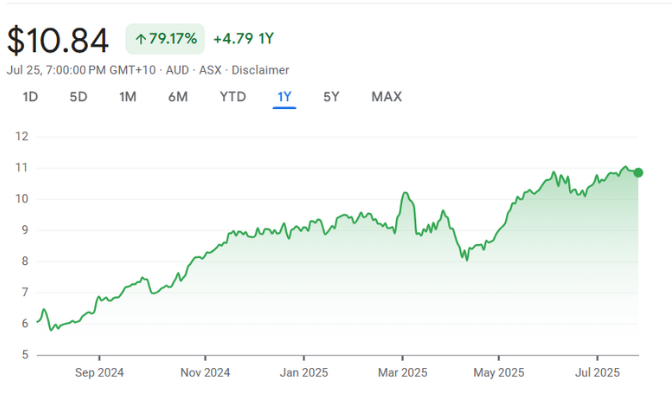Select the YTD range tab
The height and width of the screenshot is (400, 672).
(232, 97)
